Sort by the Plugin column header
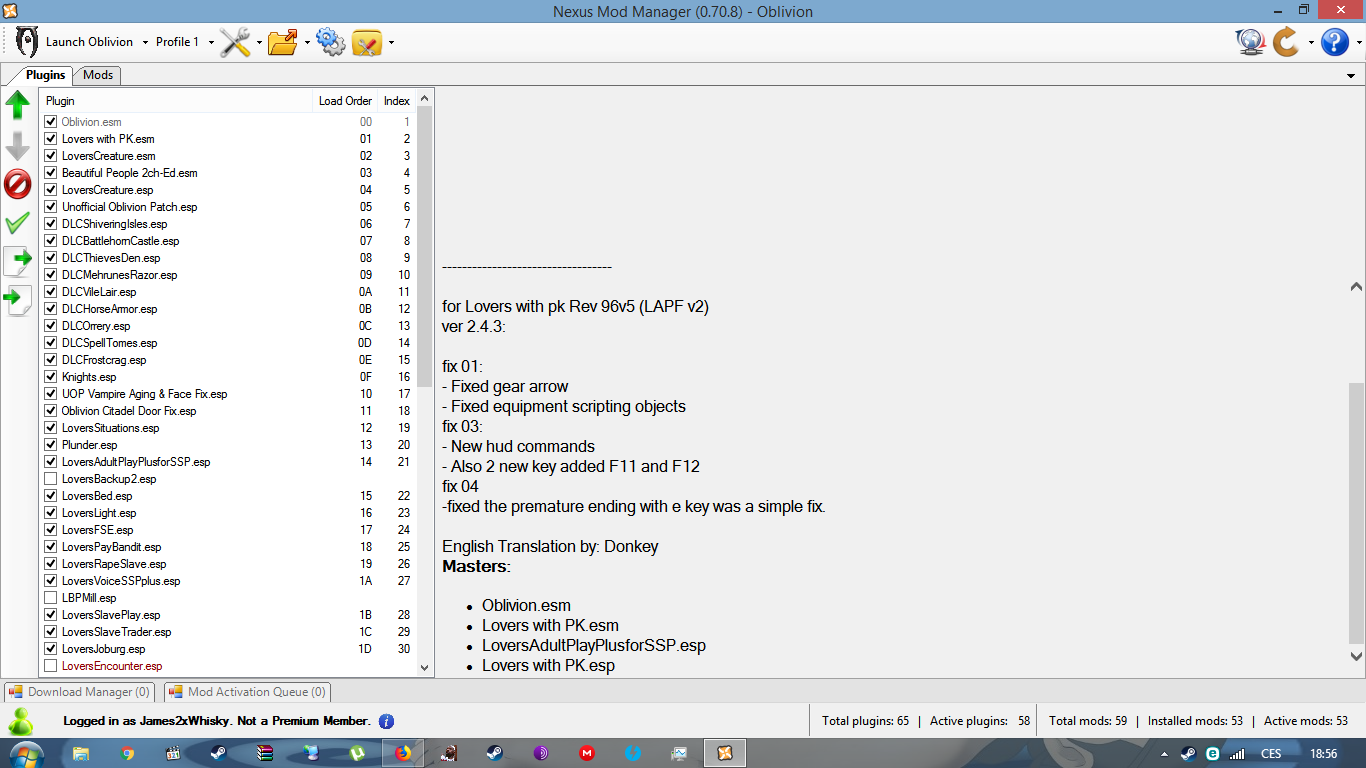The height and width of the screenshot is (768, 1366). pos(177,101)
